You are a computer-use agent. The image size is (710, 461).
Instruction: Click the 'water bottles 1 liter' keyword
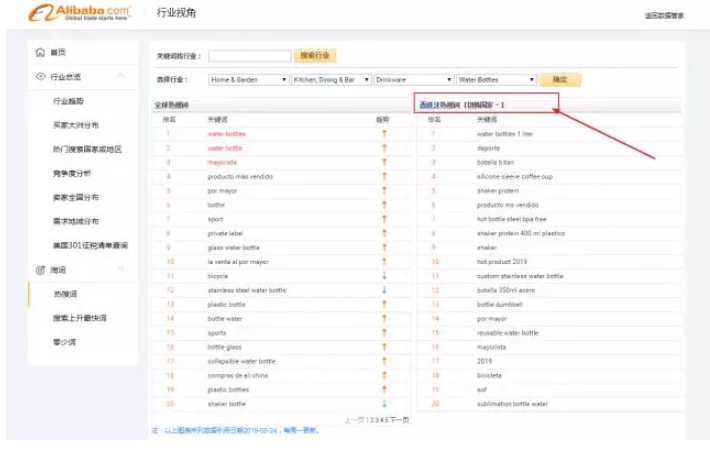(505, 134)
